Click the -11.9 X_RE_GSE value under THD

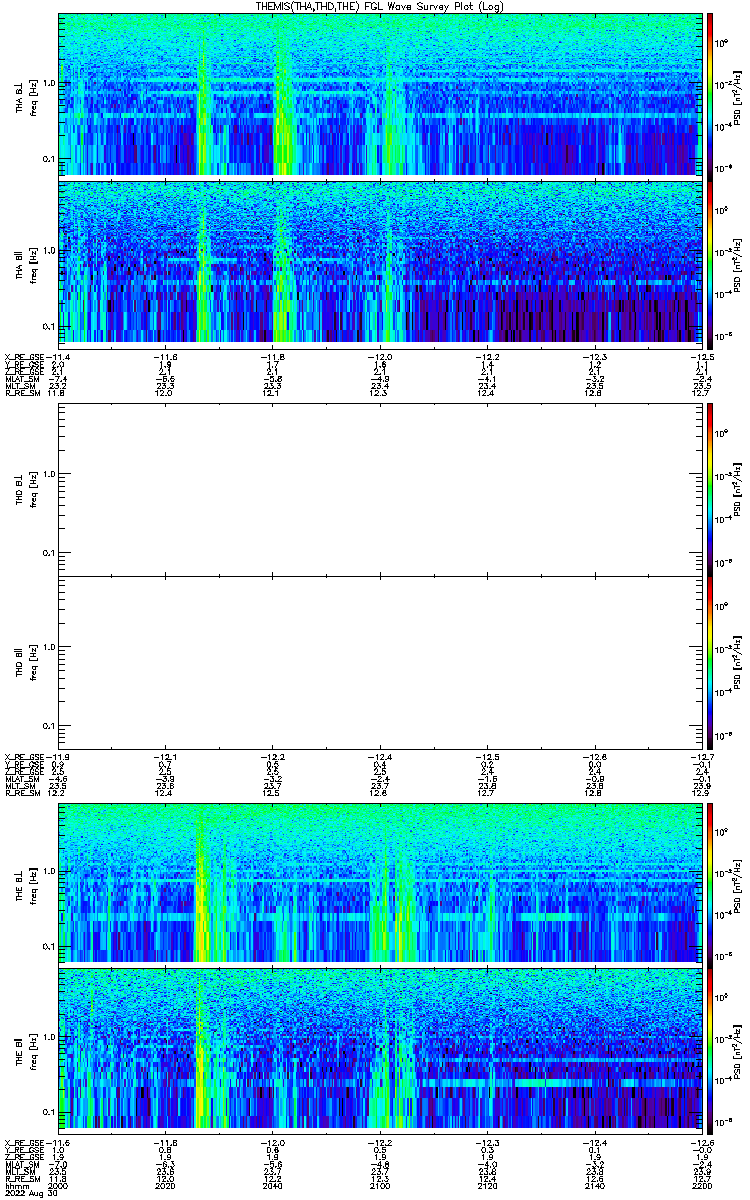[x=60, y=755]
